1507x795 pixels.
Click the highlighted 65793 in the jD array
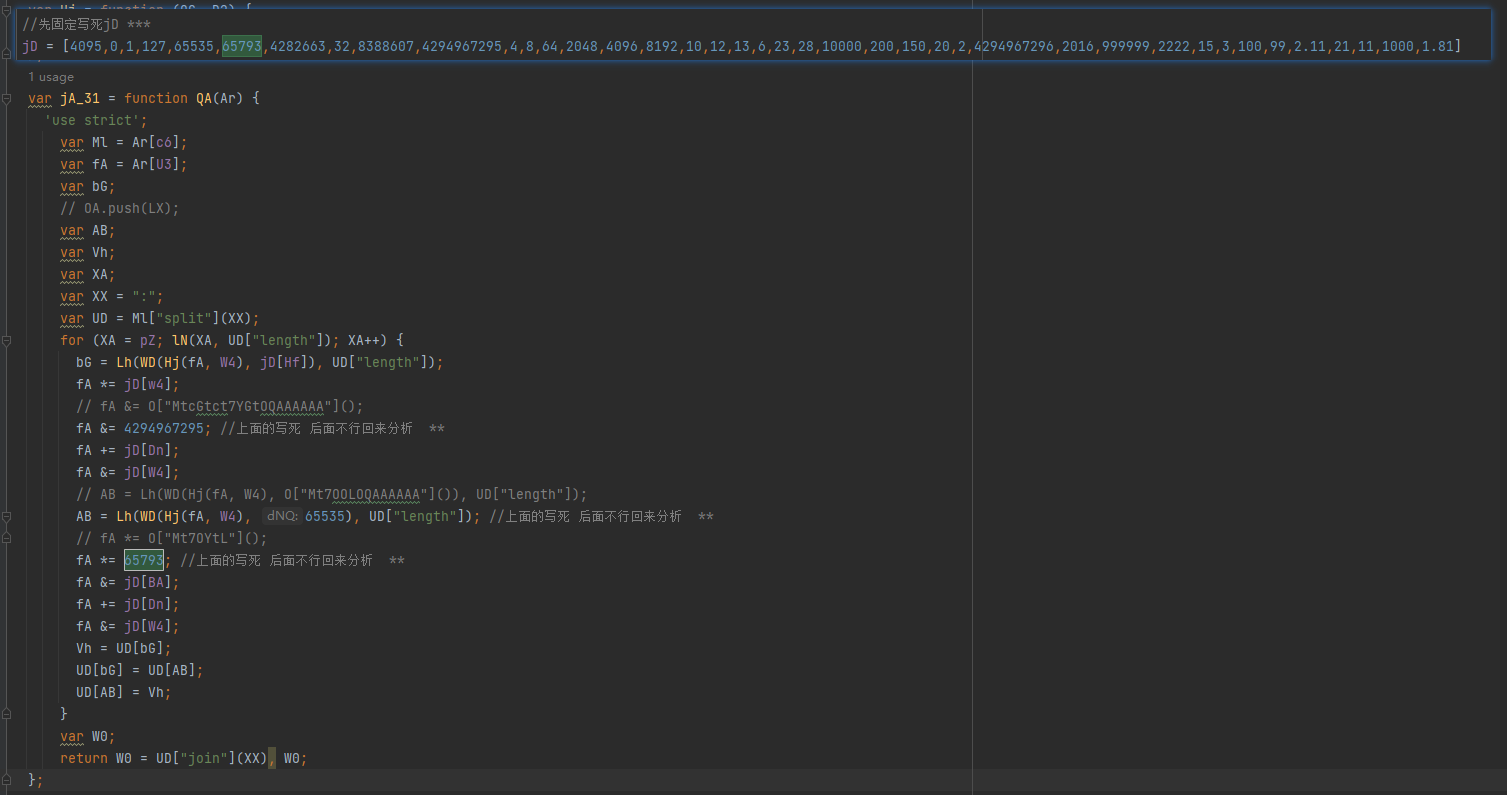pos(242,46)
